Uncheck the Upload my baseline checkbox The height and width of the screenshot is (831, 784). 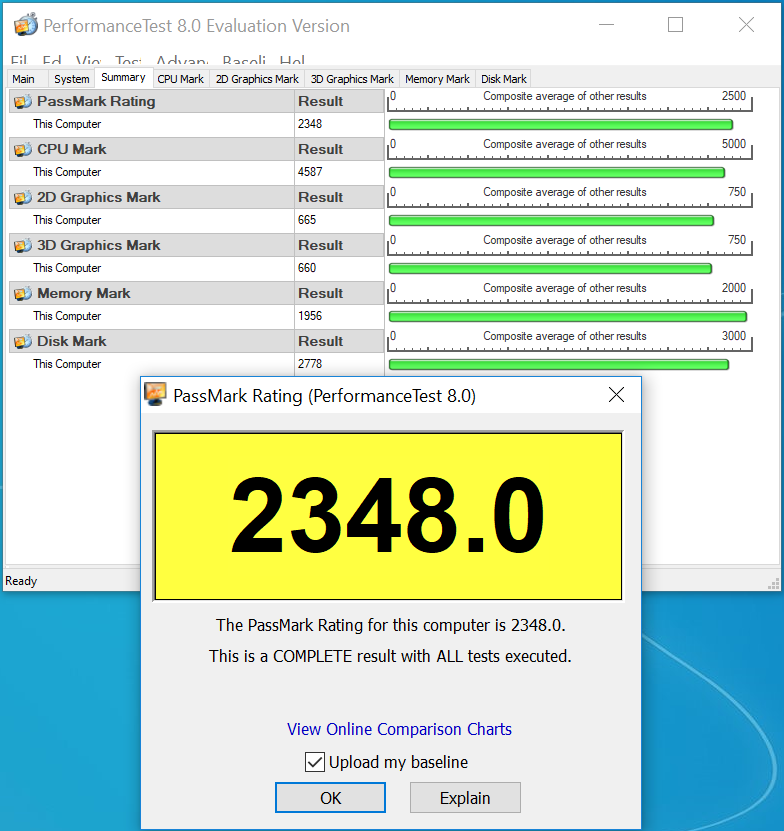coord(314,762)
